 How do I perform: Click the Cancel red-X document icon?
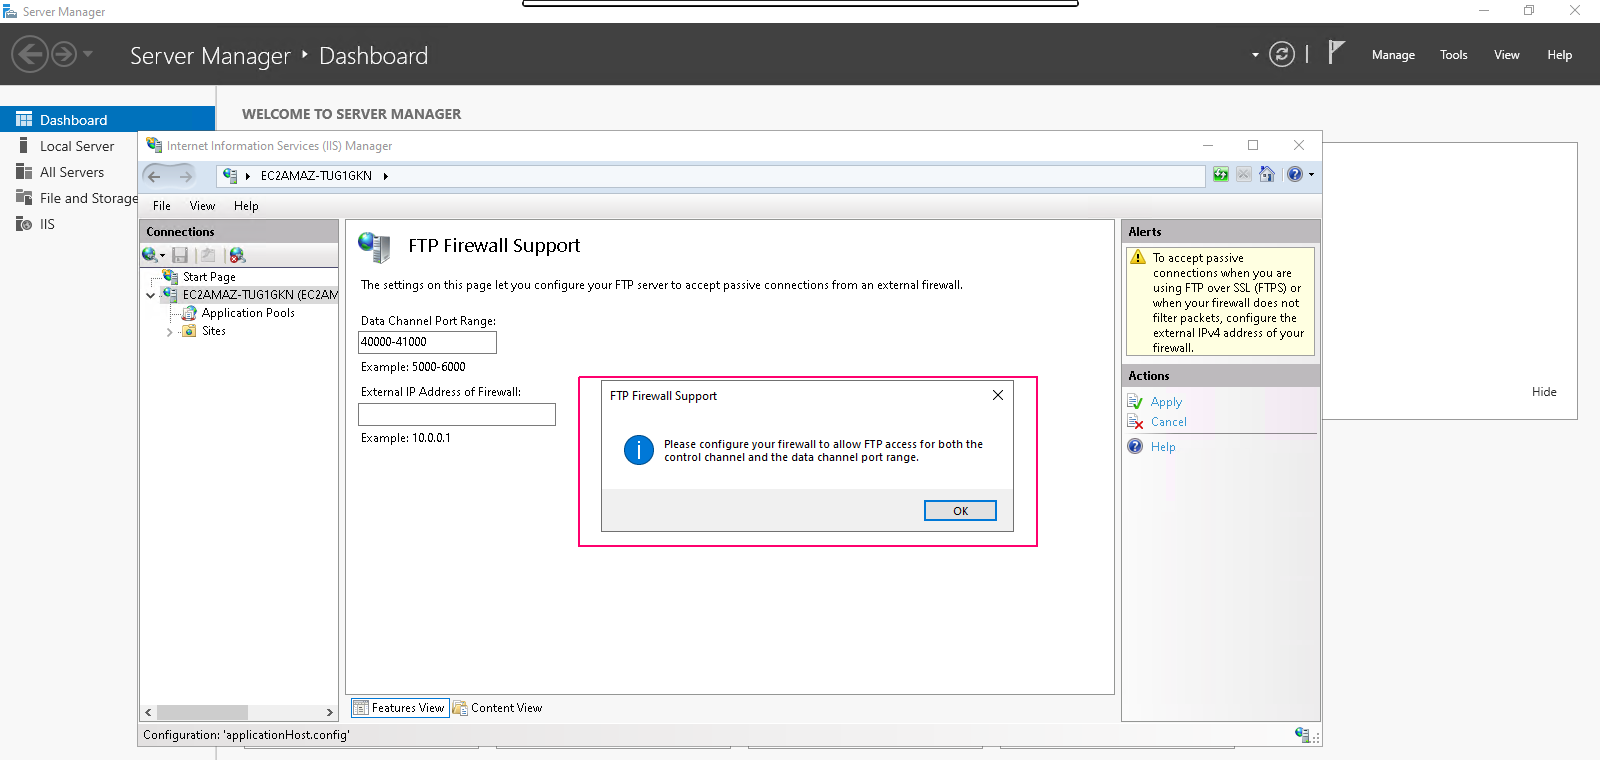click(1135, 422)
